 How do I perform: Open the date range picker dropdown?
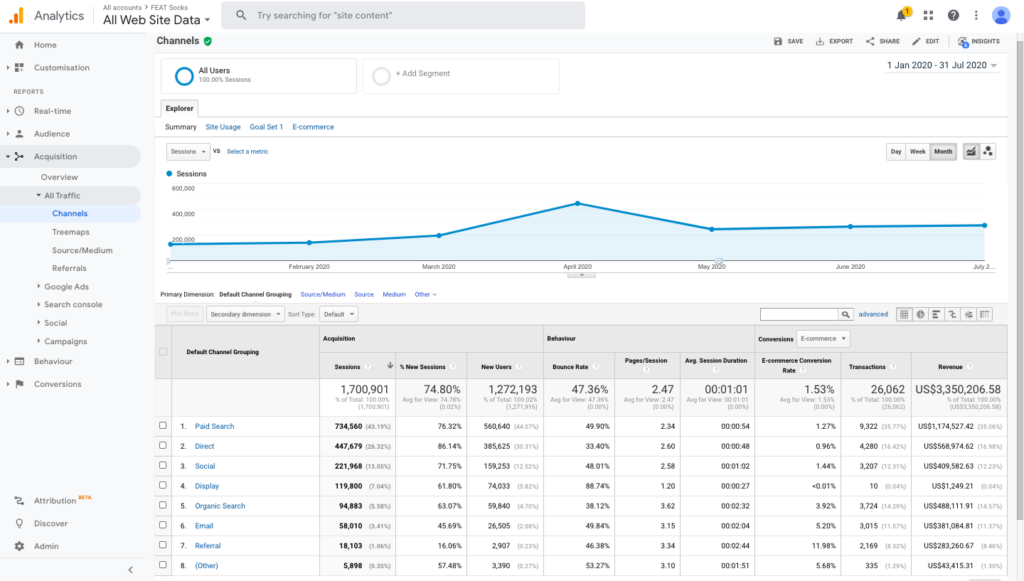click(x=942, y=65)
